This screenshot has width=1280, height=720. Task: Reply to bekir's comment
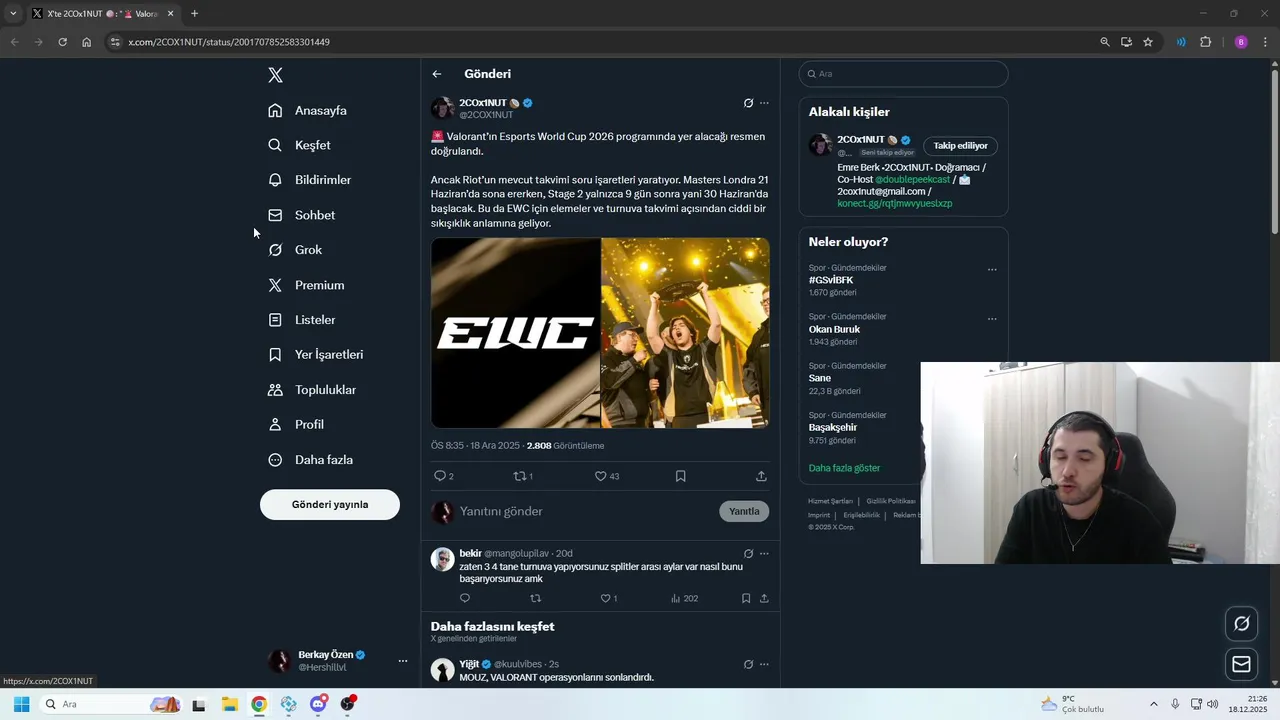click(x=464, y=598)
